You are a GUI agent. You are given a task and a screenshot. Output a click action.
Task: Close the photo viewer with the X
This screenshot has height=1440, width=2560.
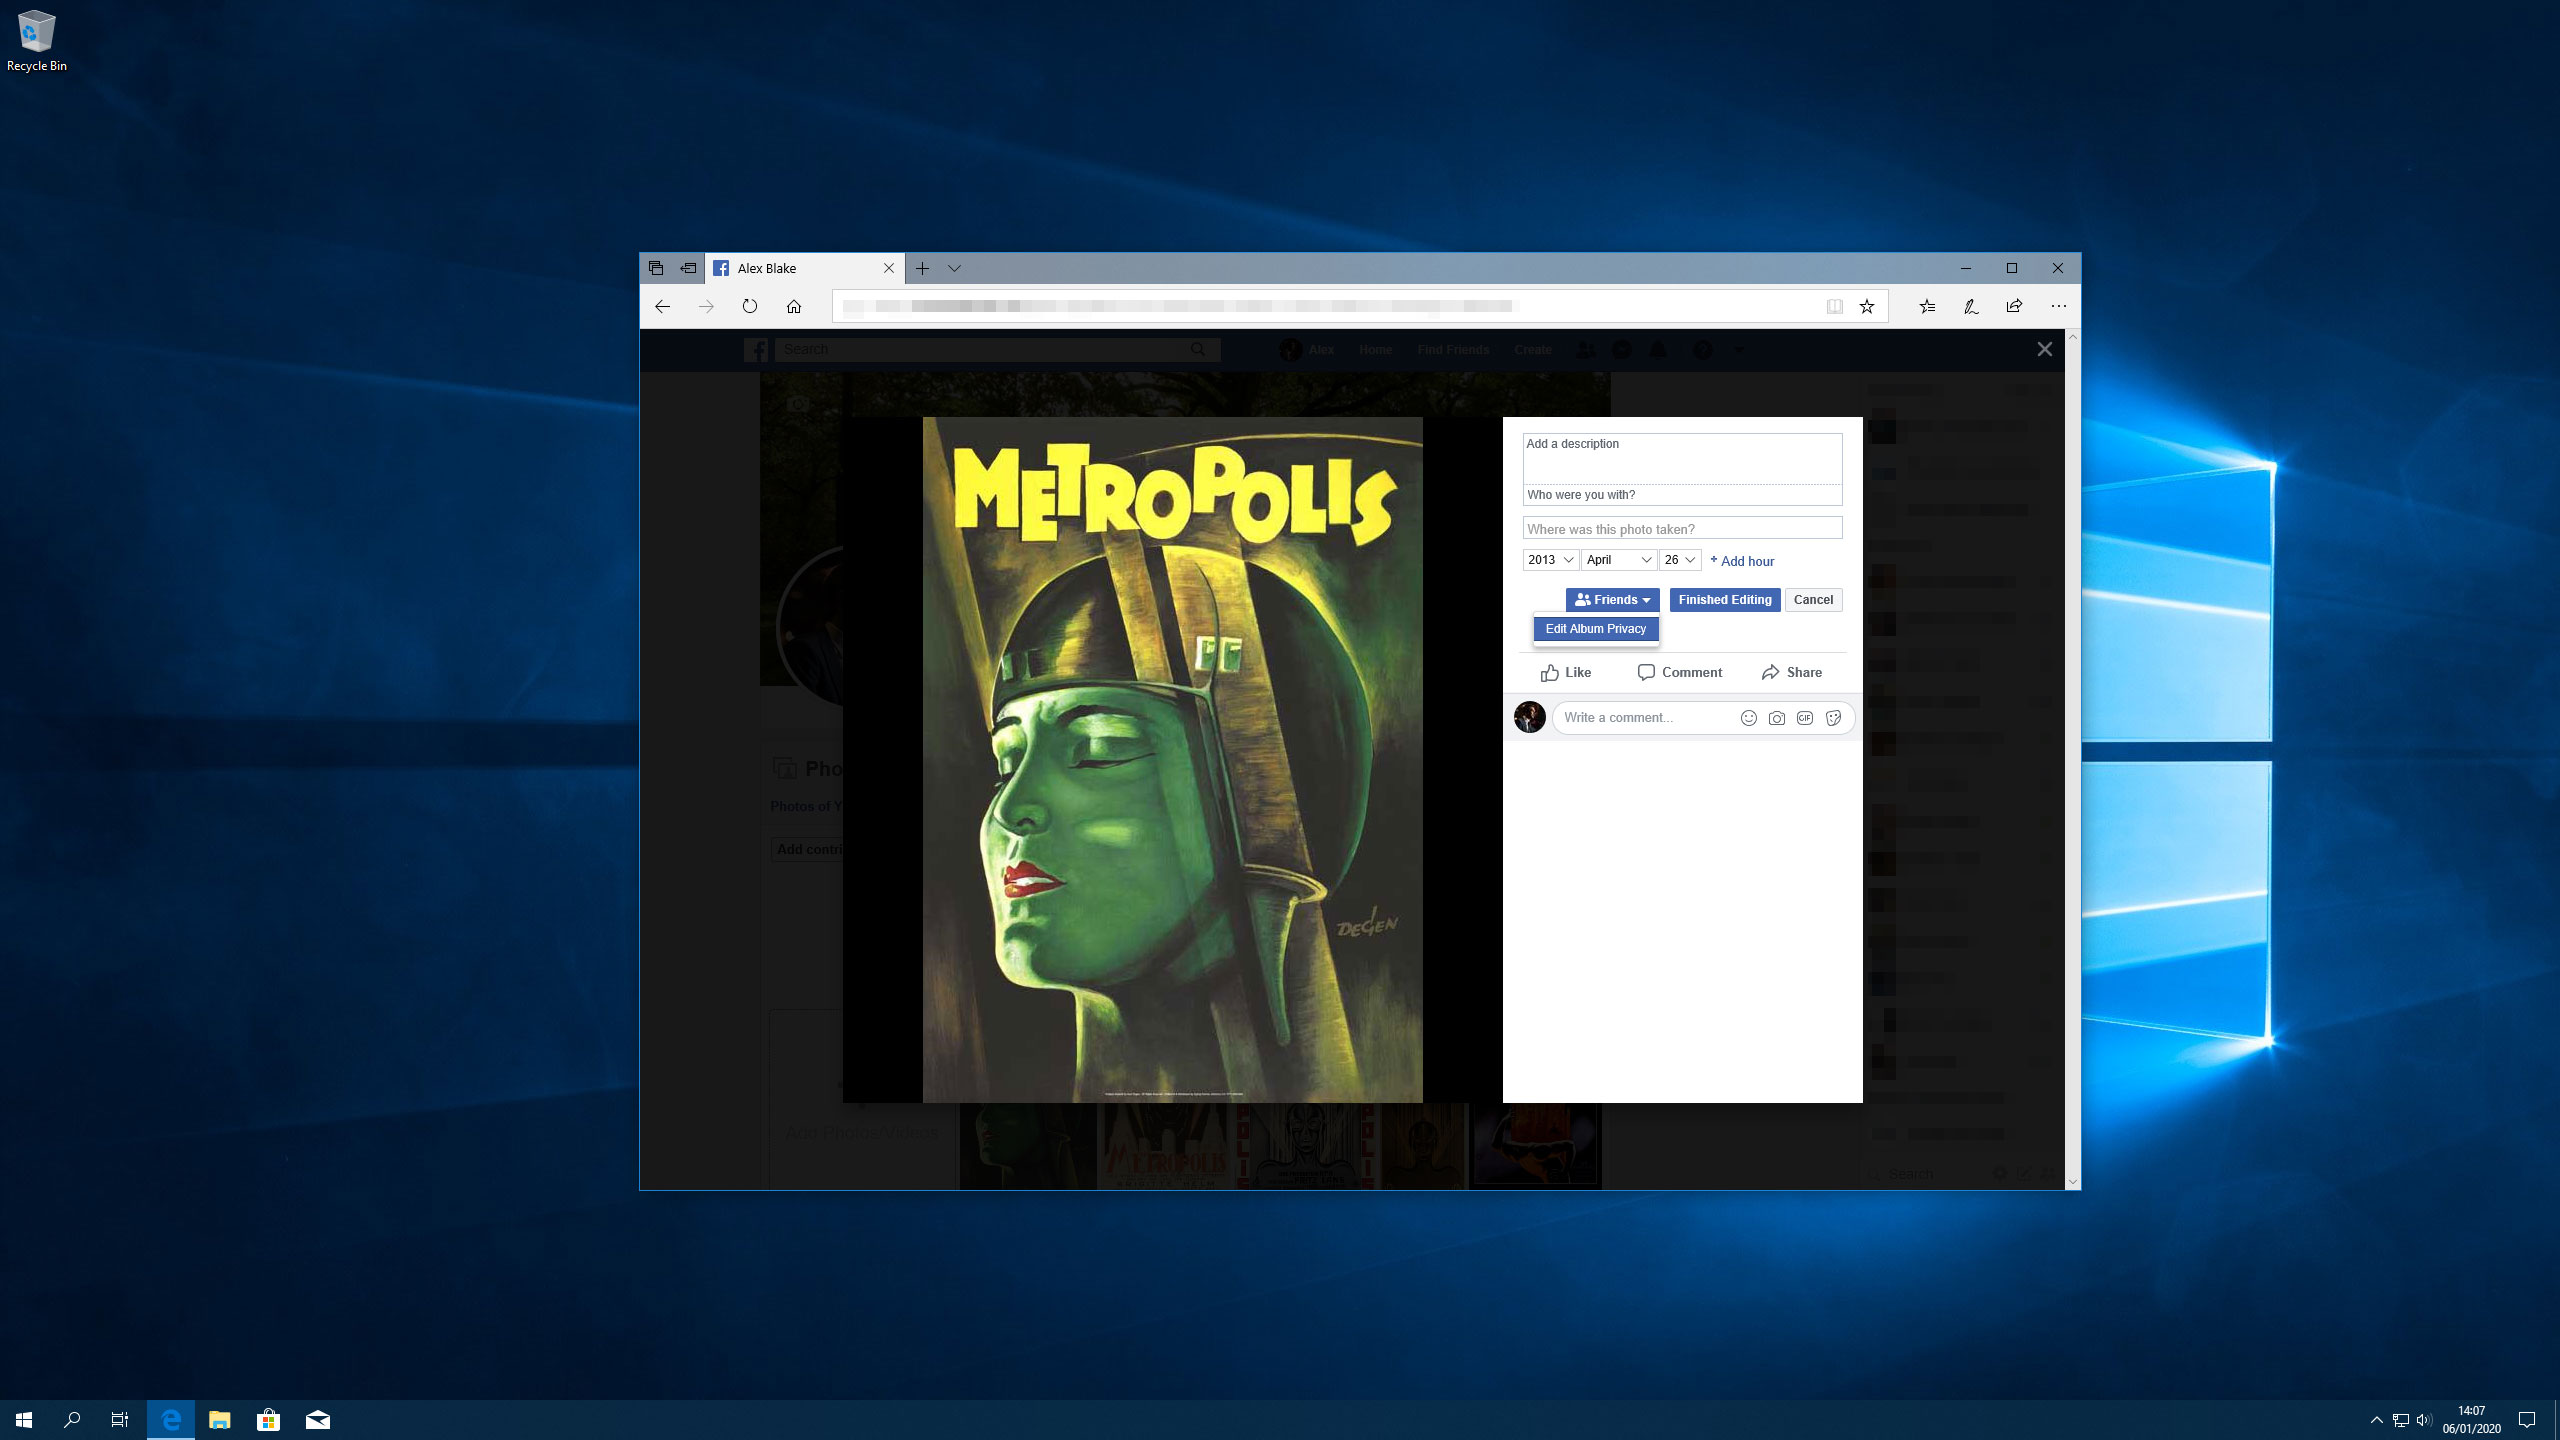2044,349
